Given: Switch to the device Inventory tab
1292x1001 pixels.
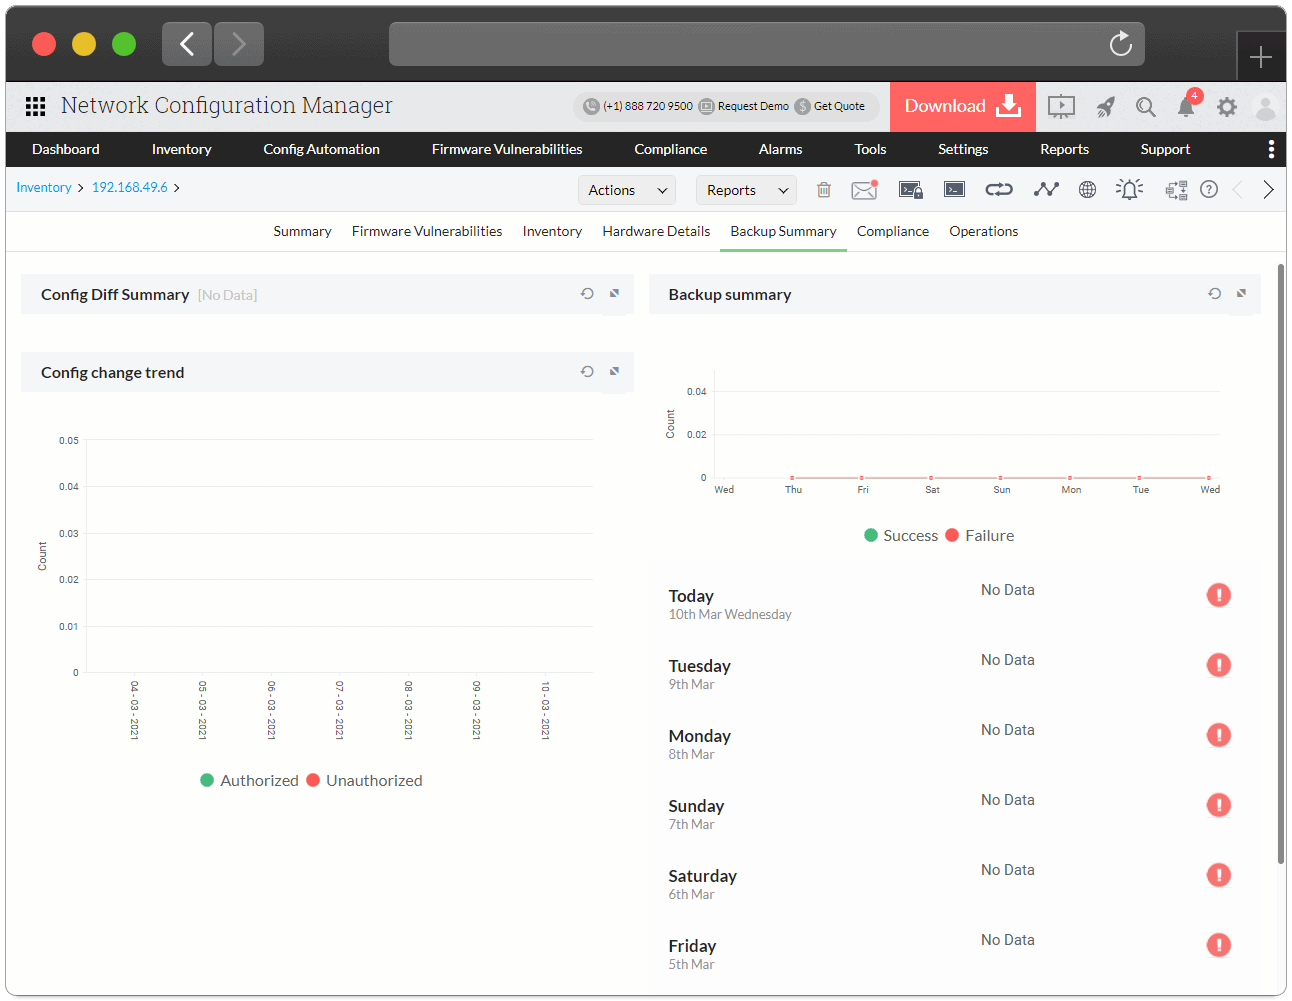Looking at the screenshot, I should (x=552, y=231).
